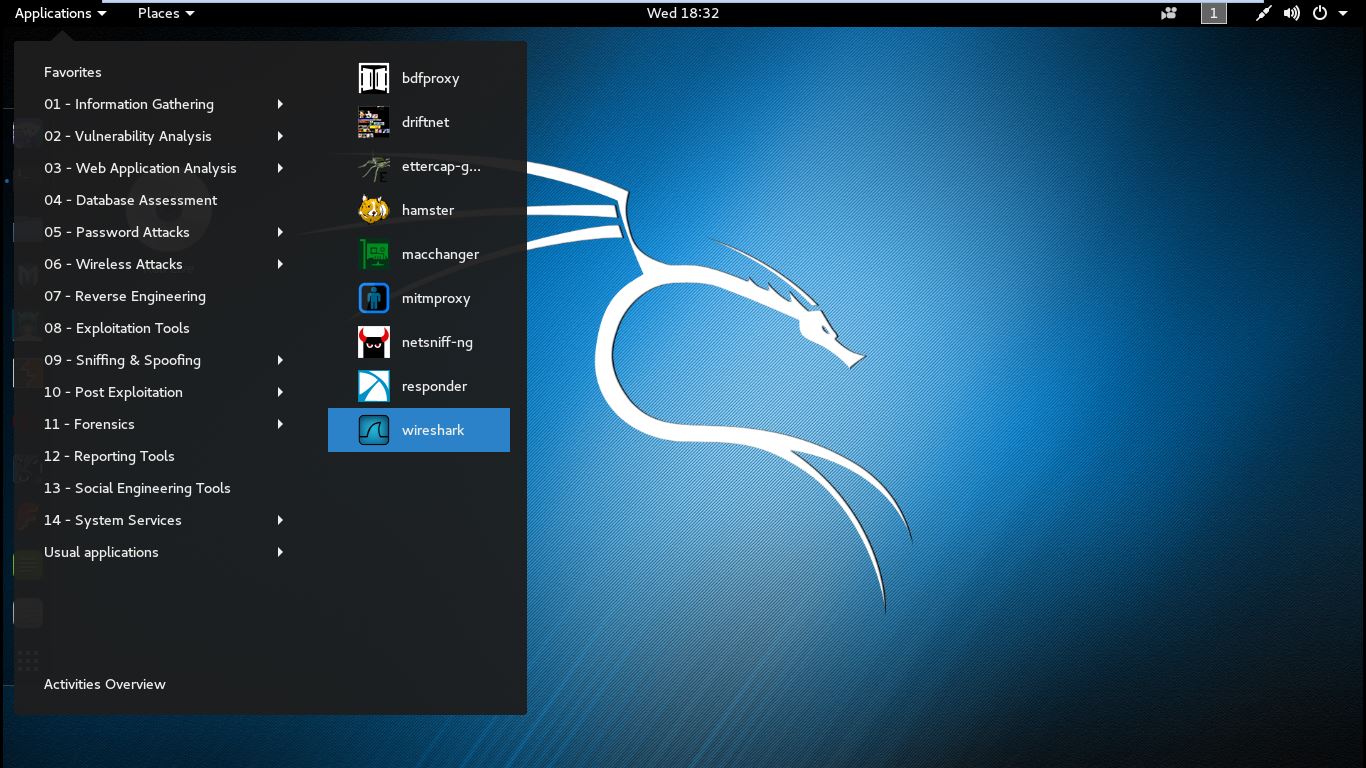Expand the 06 - Wireless Attacks category
The width and height of the screenshot is (1366, 768).
coord(113,264)
